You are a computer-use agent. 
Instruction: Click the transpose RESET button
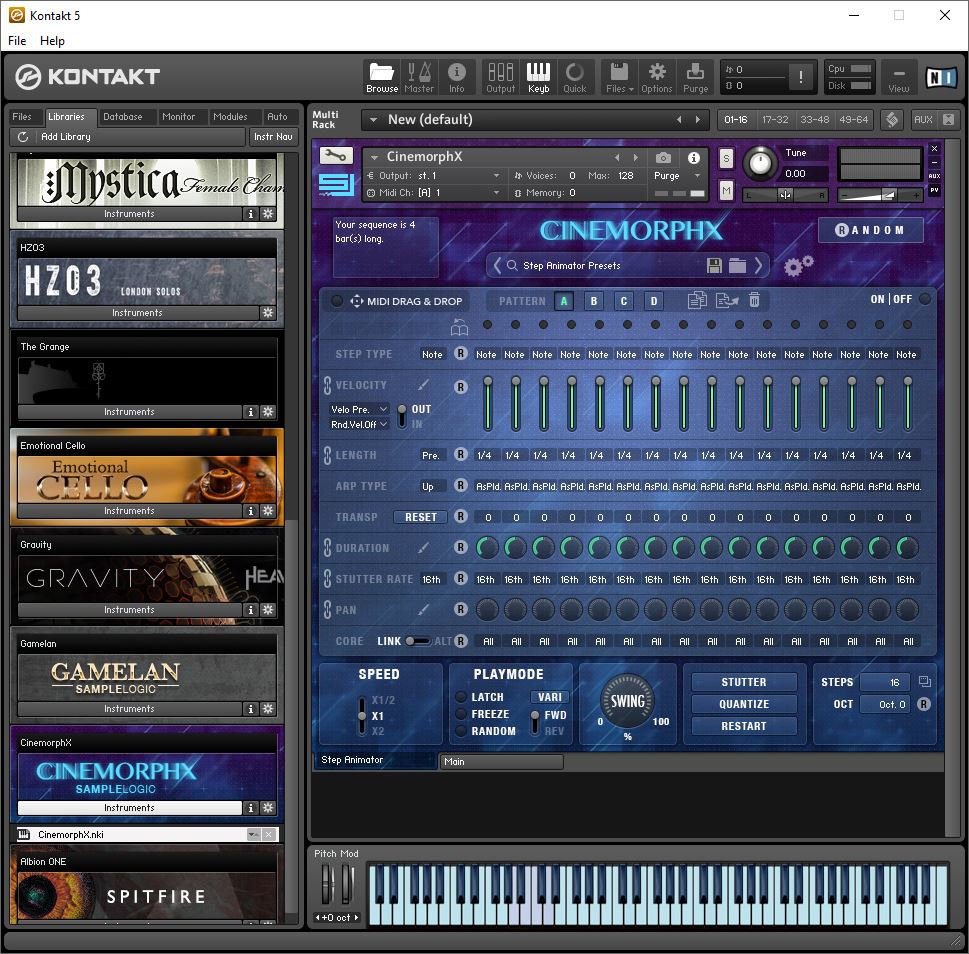pyautogui.click(x=420, y=517)
